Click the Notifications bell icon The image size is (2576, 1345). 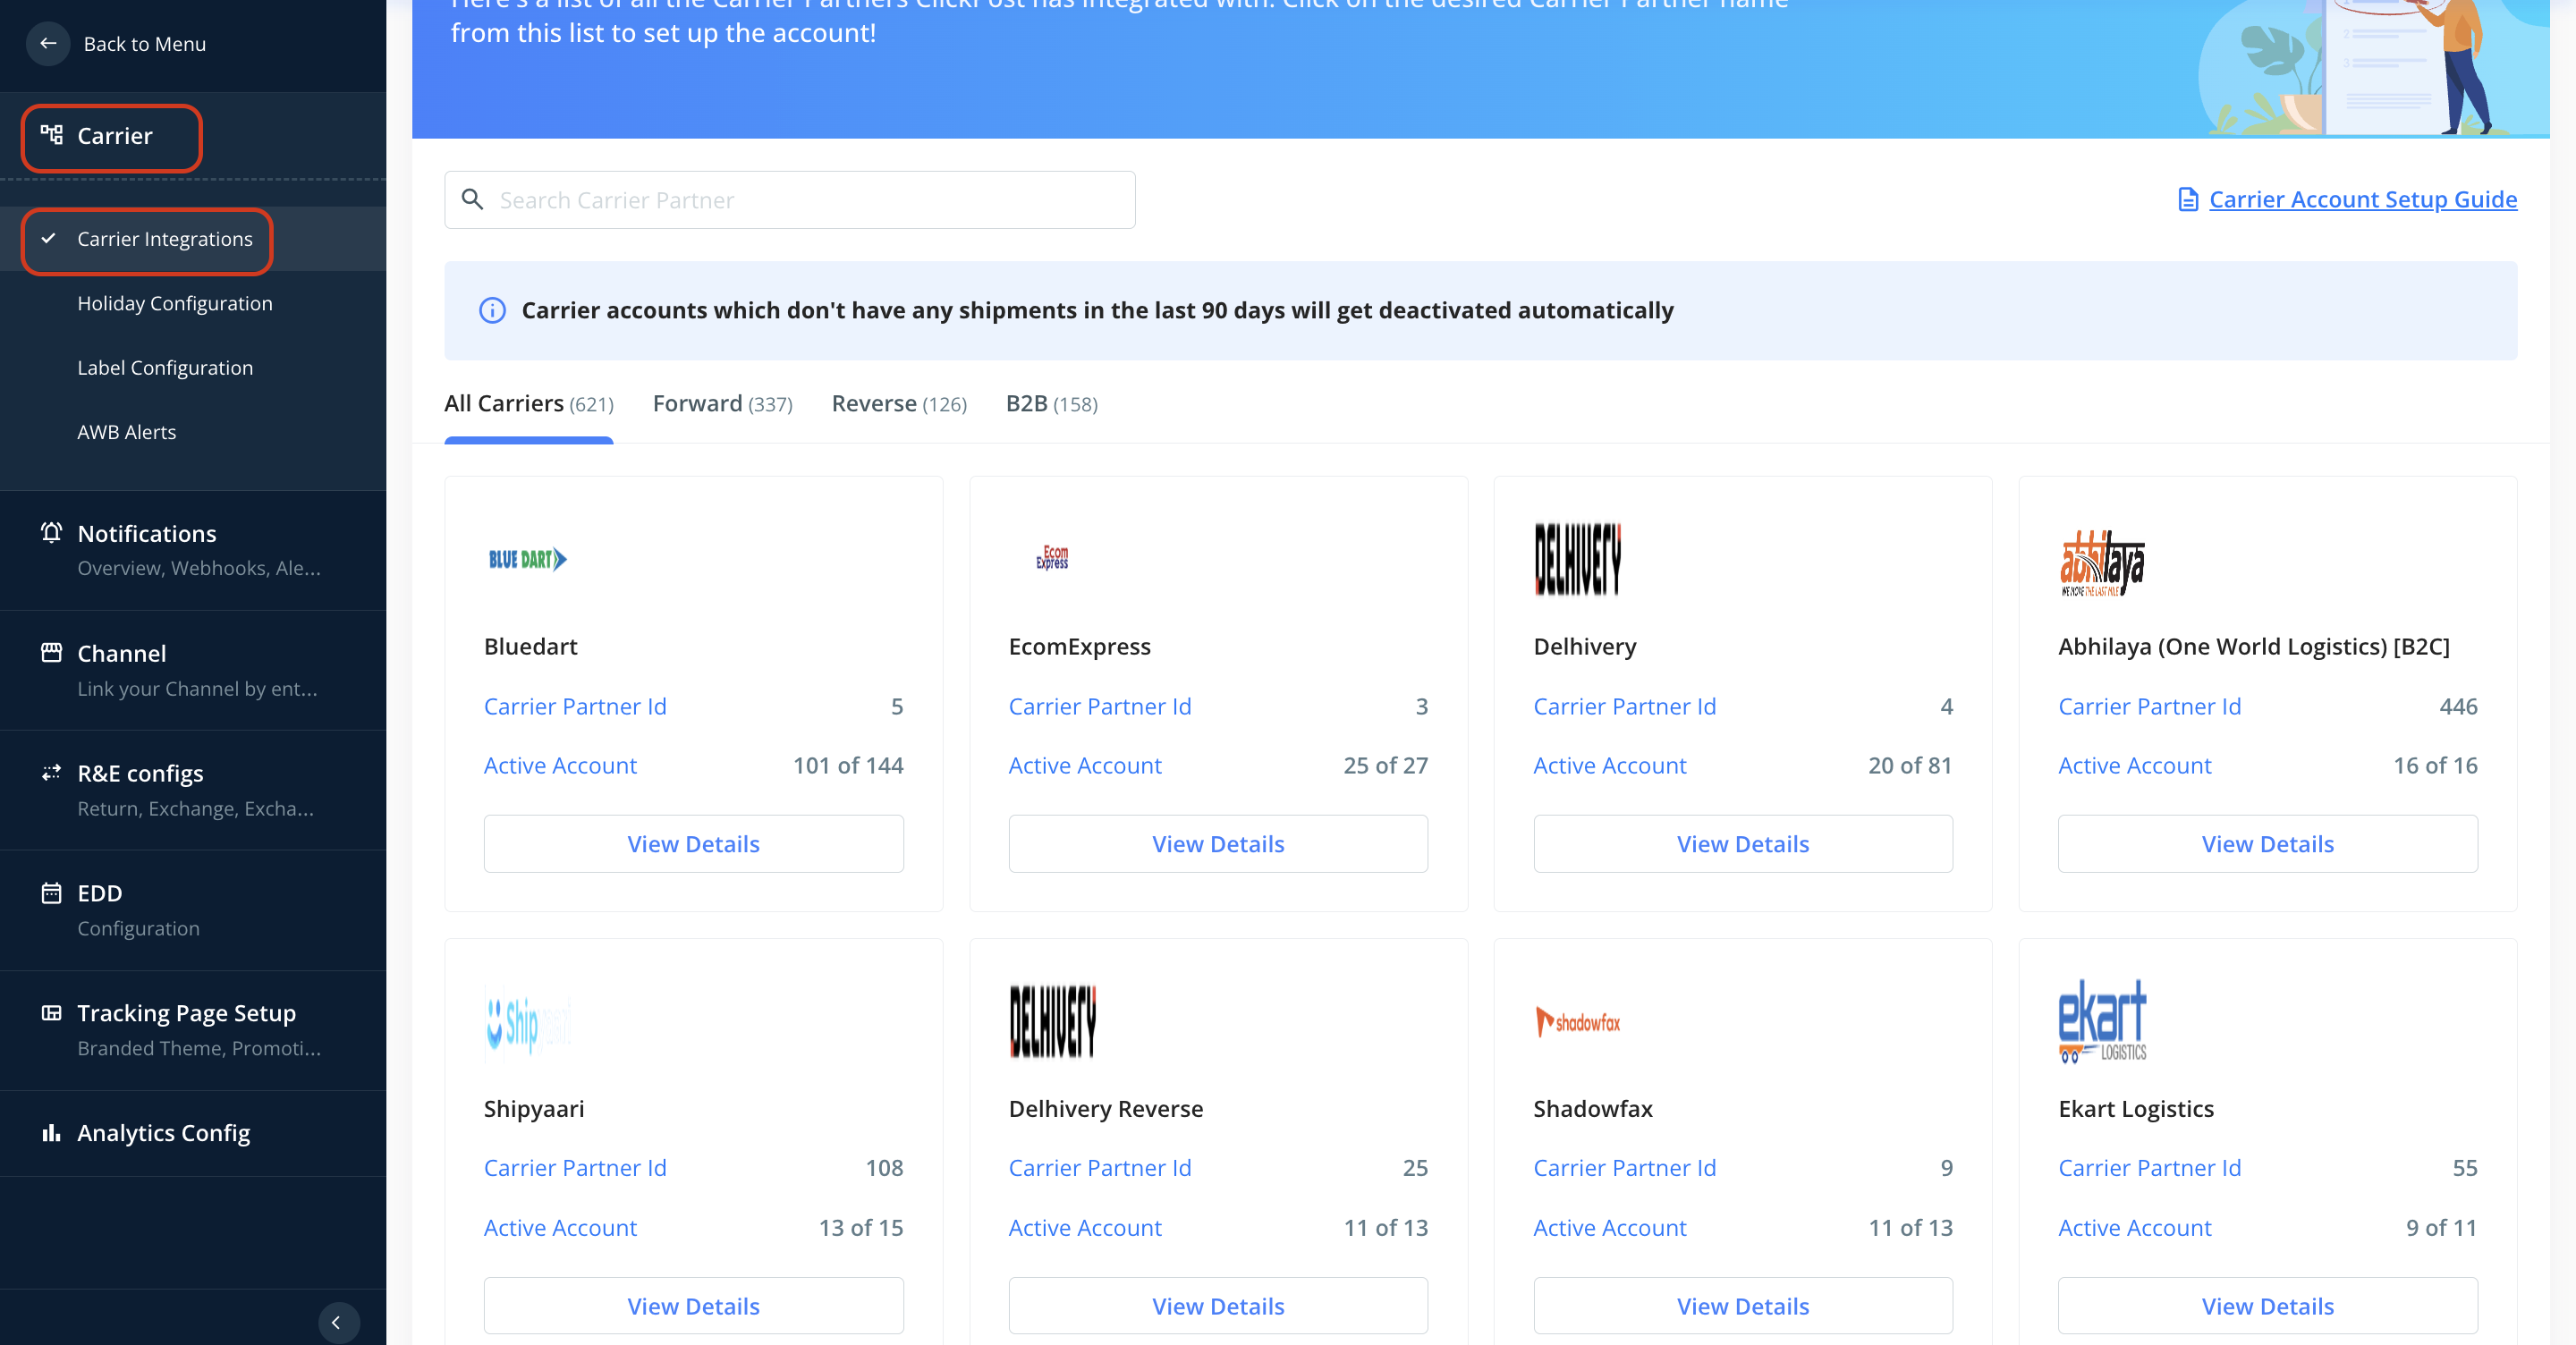(51, 532)
